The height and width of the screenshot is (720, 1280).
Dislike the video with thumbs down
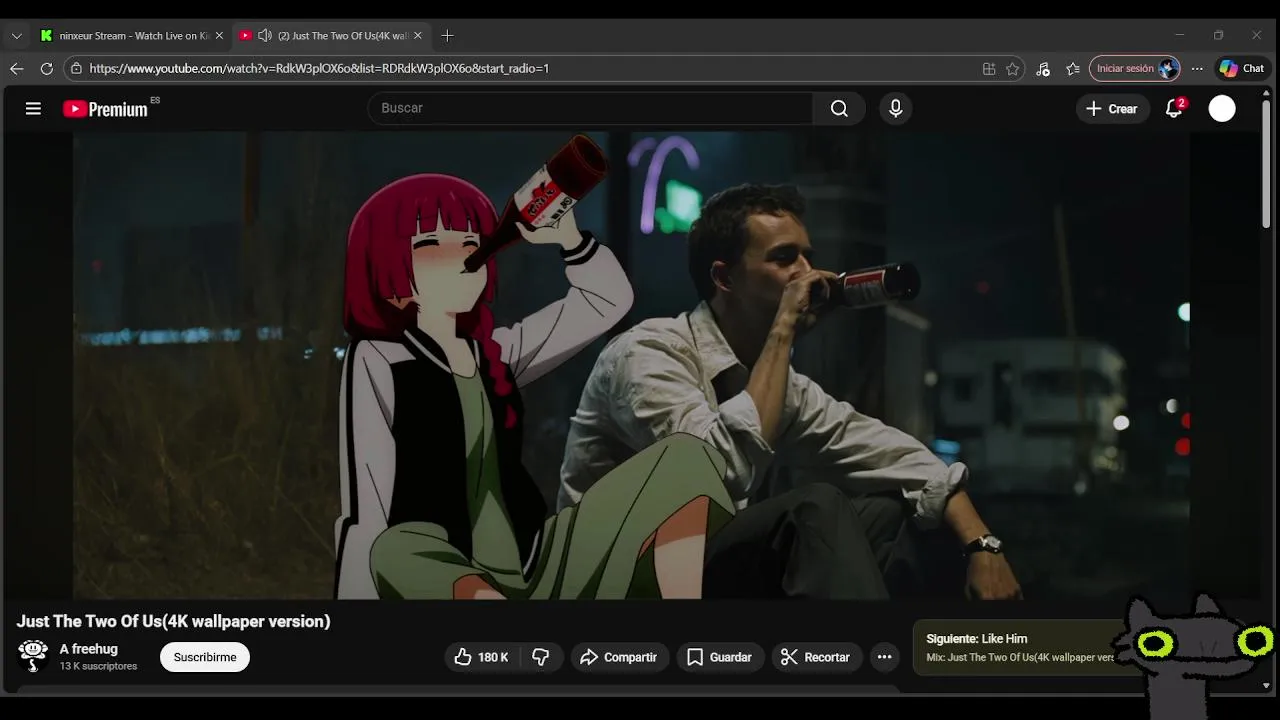coord(541,657)
